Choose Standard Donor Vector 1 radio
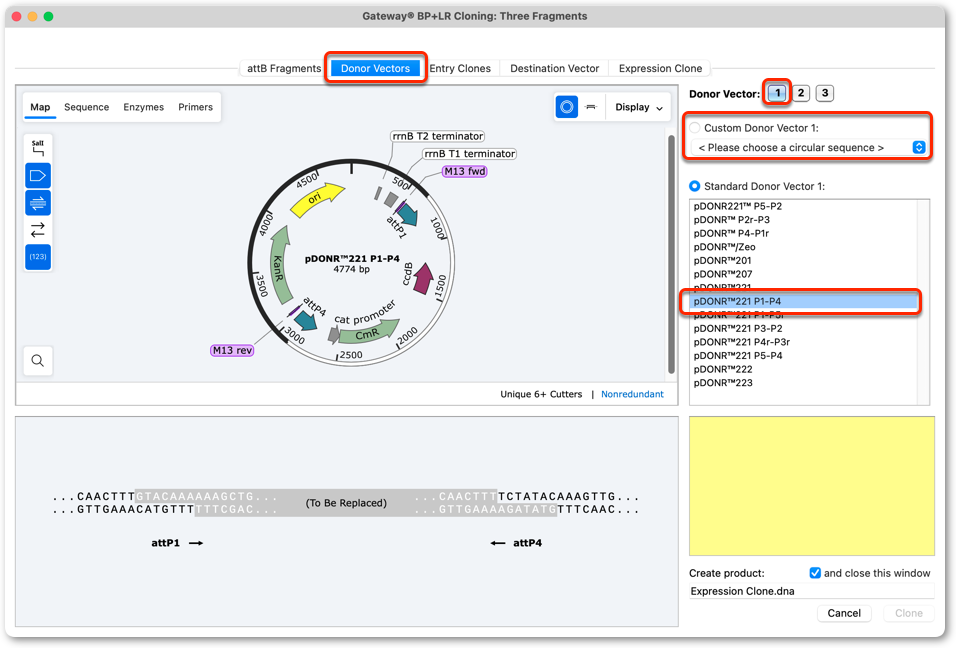The height and width of the screenshot is (648, 956). click(695, 186)
